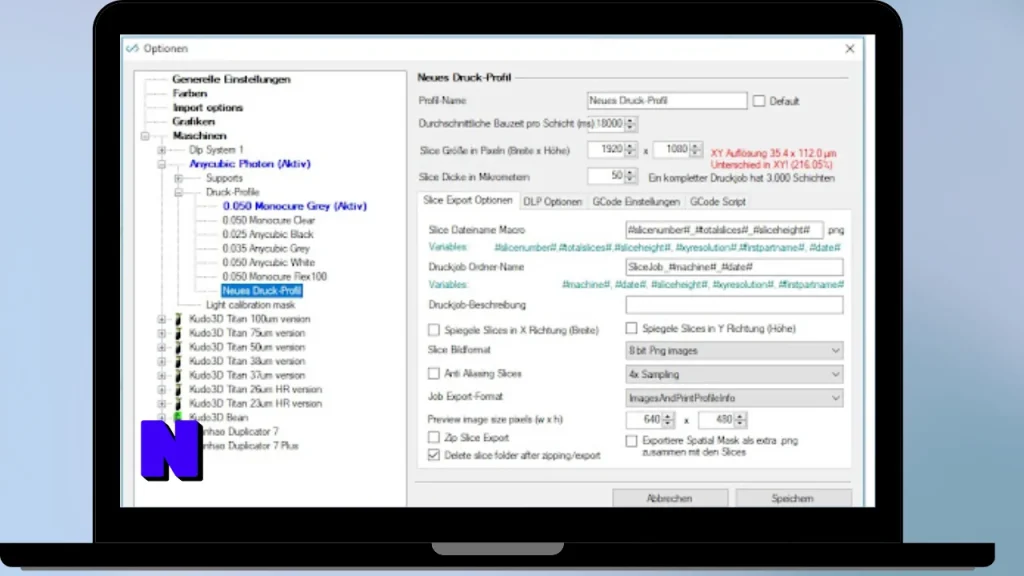
Task: Click the machine icon beside Kudo3D Titan 26um HR version
Action: [178, 389]
